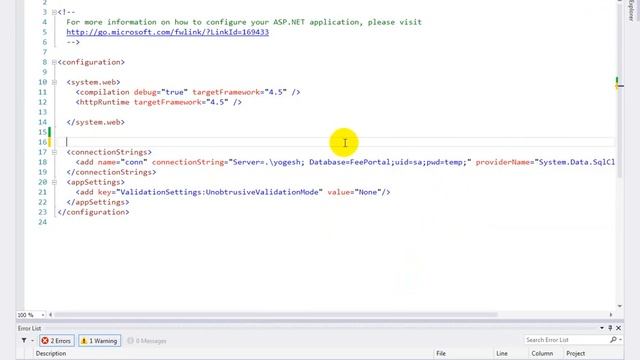Open the Error List window position menu
This screenshot has width=640, height=360.
pos(602,328)
